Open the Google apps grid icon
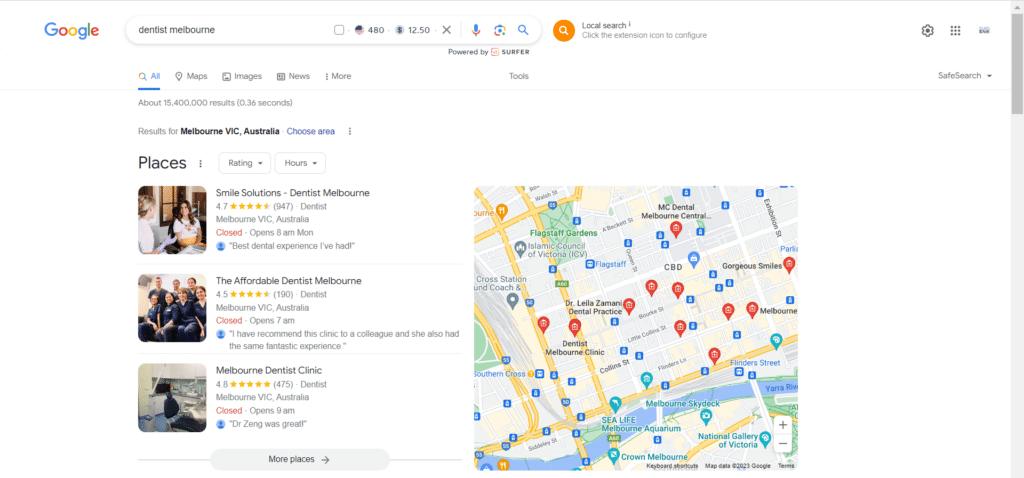This screenshot has width=1024, height=478. click(x=955, y=31)
